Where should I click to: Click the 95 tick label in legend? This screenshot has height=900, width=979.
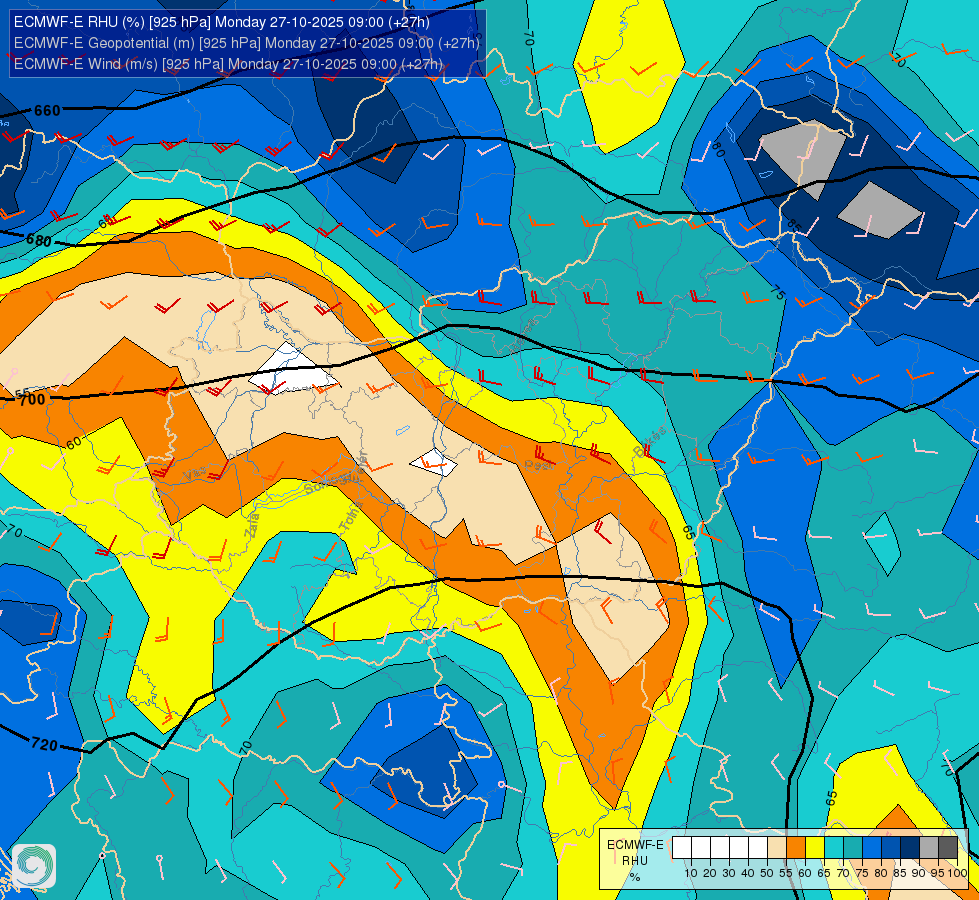tap(938, 873)
